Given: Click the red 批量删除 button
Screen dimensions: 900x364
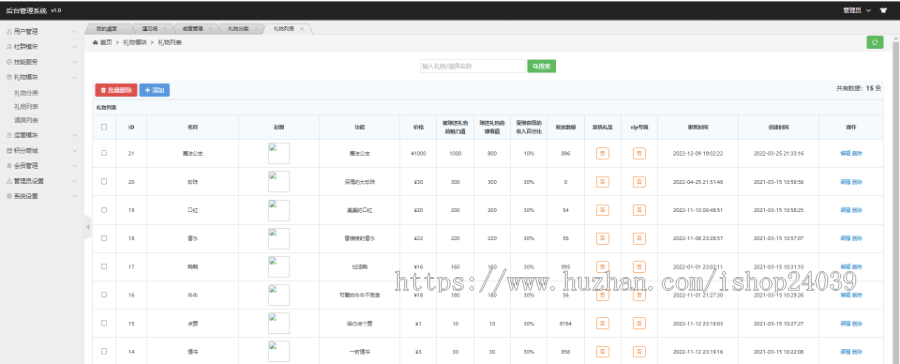Looking at the screenshot, I should (x=116, y=90).
